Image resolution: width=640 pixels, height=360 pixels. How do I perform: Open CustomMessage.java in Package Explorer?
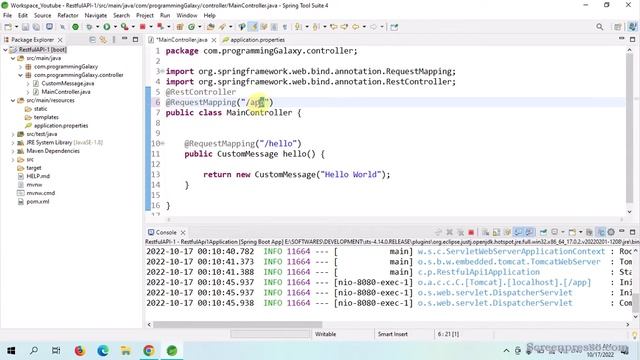[68, 83]
